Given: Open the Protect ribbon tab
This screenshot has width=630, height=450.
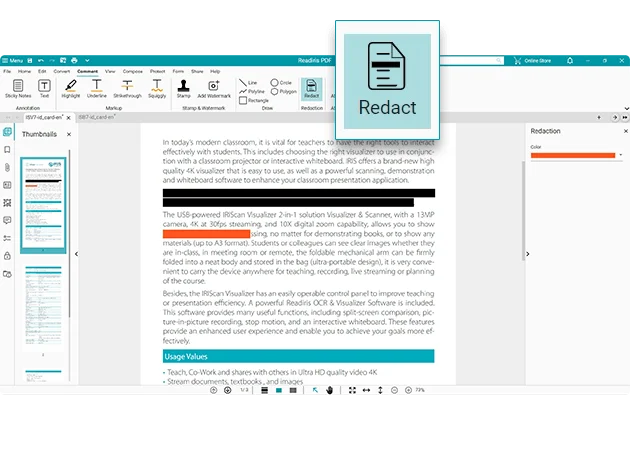Looking at the screenshot, I should click(x=158, y=71).
